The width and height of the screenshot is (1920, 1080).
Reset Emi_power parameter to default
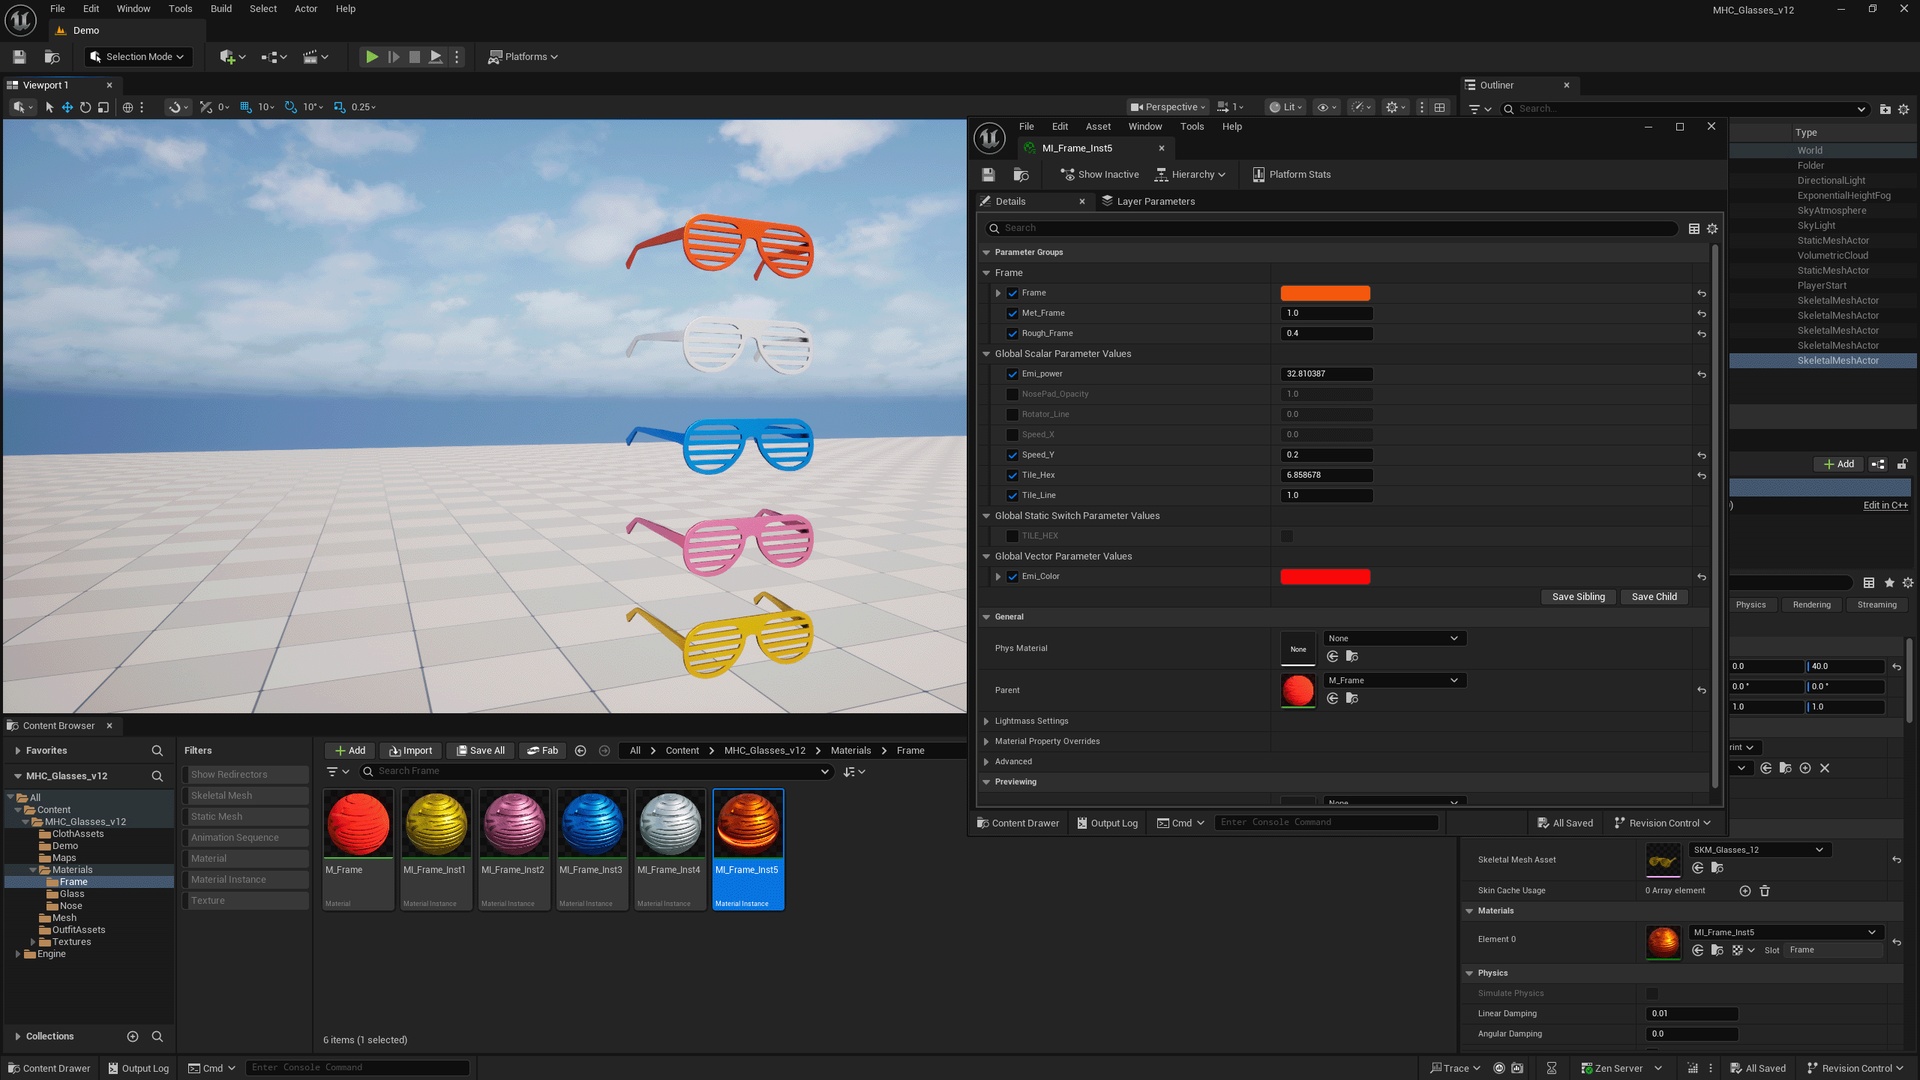1701,374
